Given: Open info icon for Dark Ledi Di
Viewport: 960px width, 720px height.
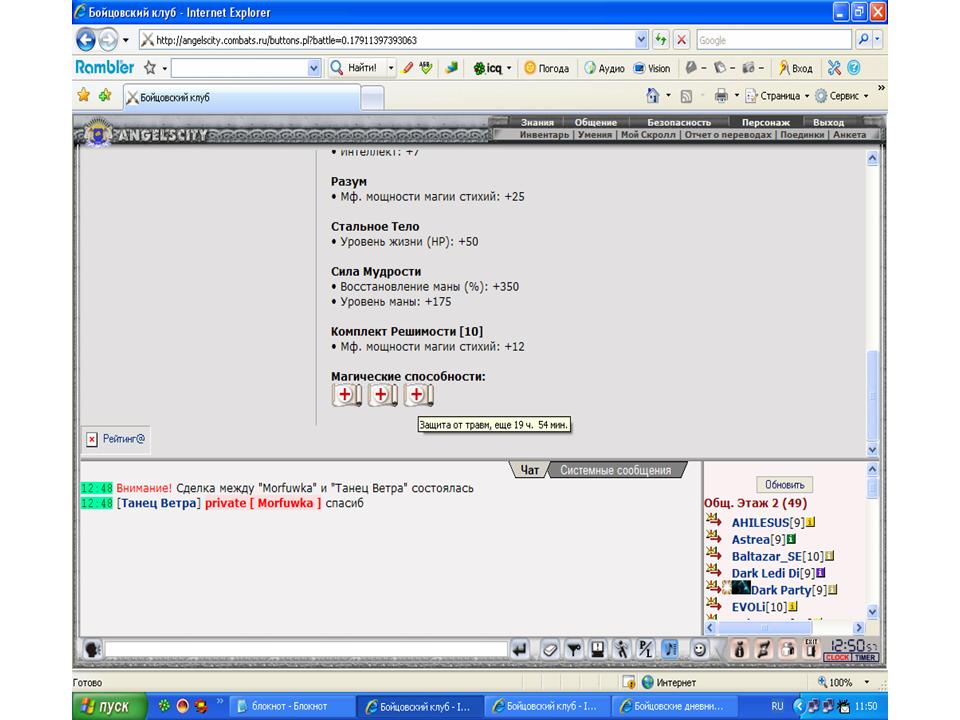Looking at the screenshot, I should coord(820,573).
